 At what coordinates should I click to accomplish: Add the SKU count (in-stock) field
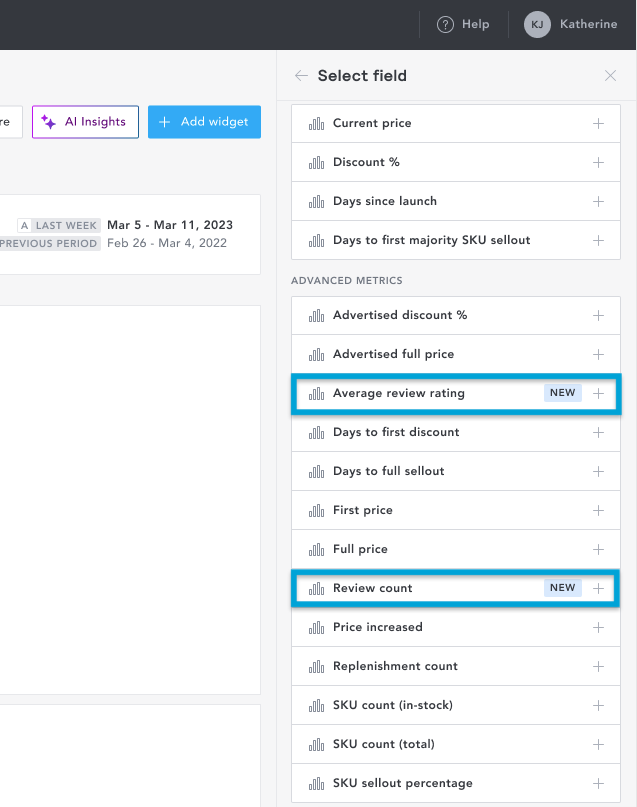(598, 706)
